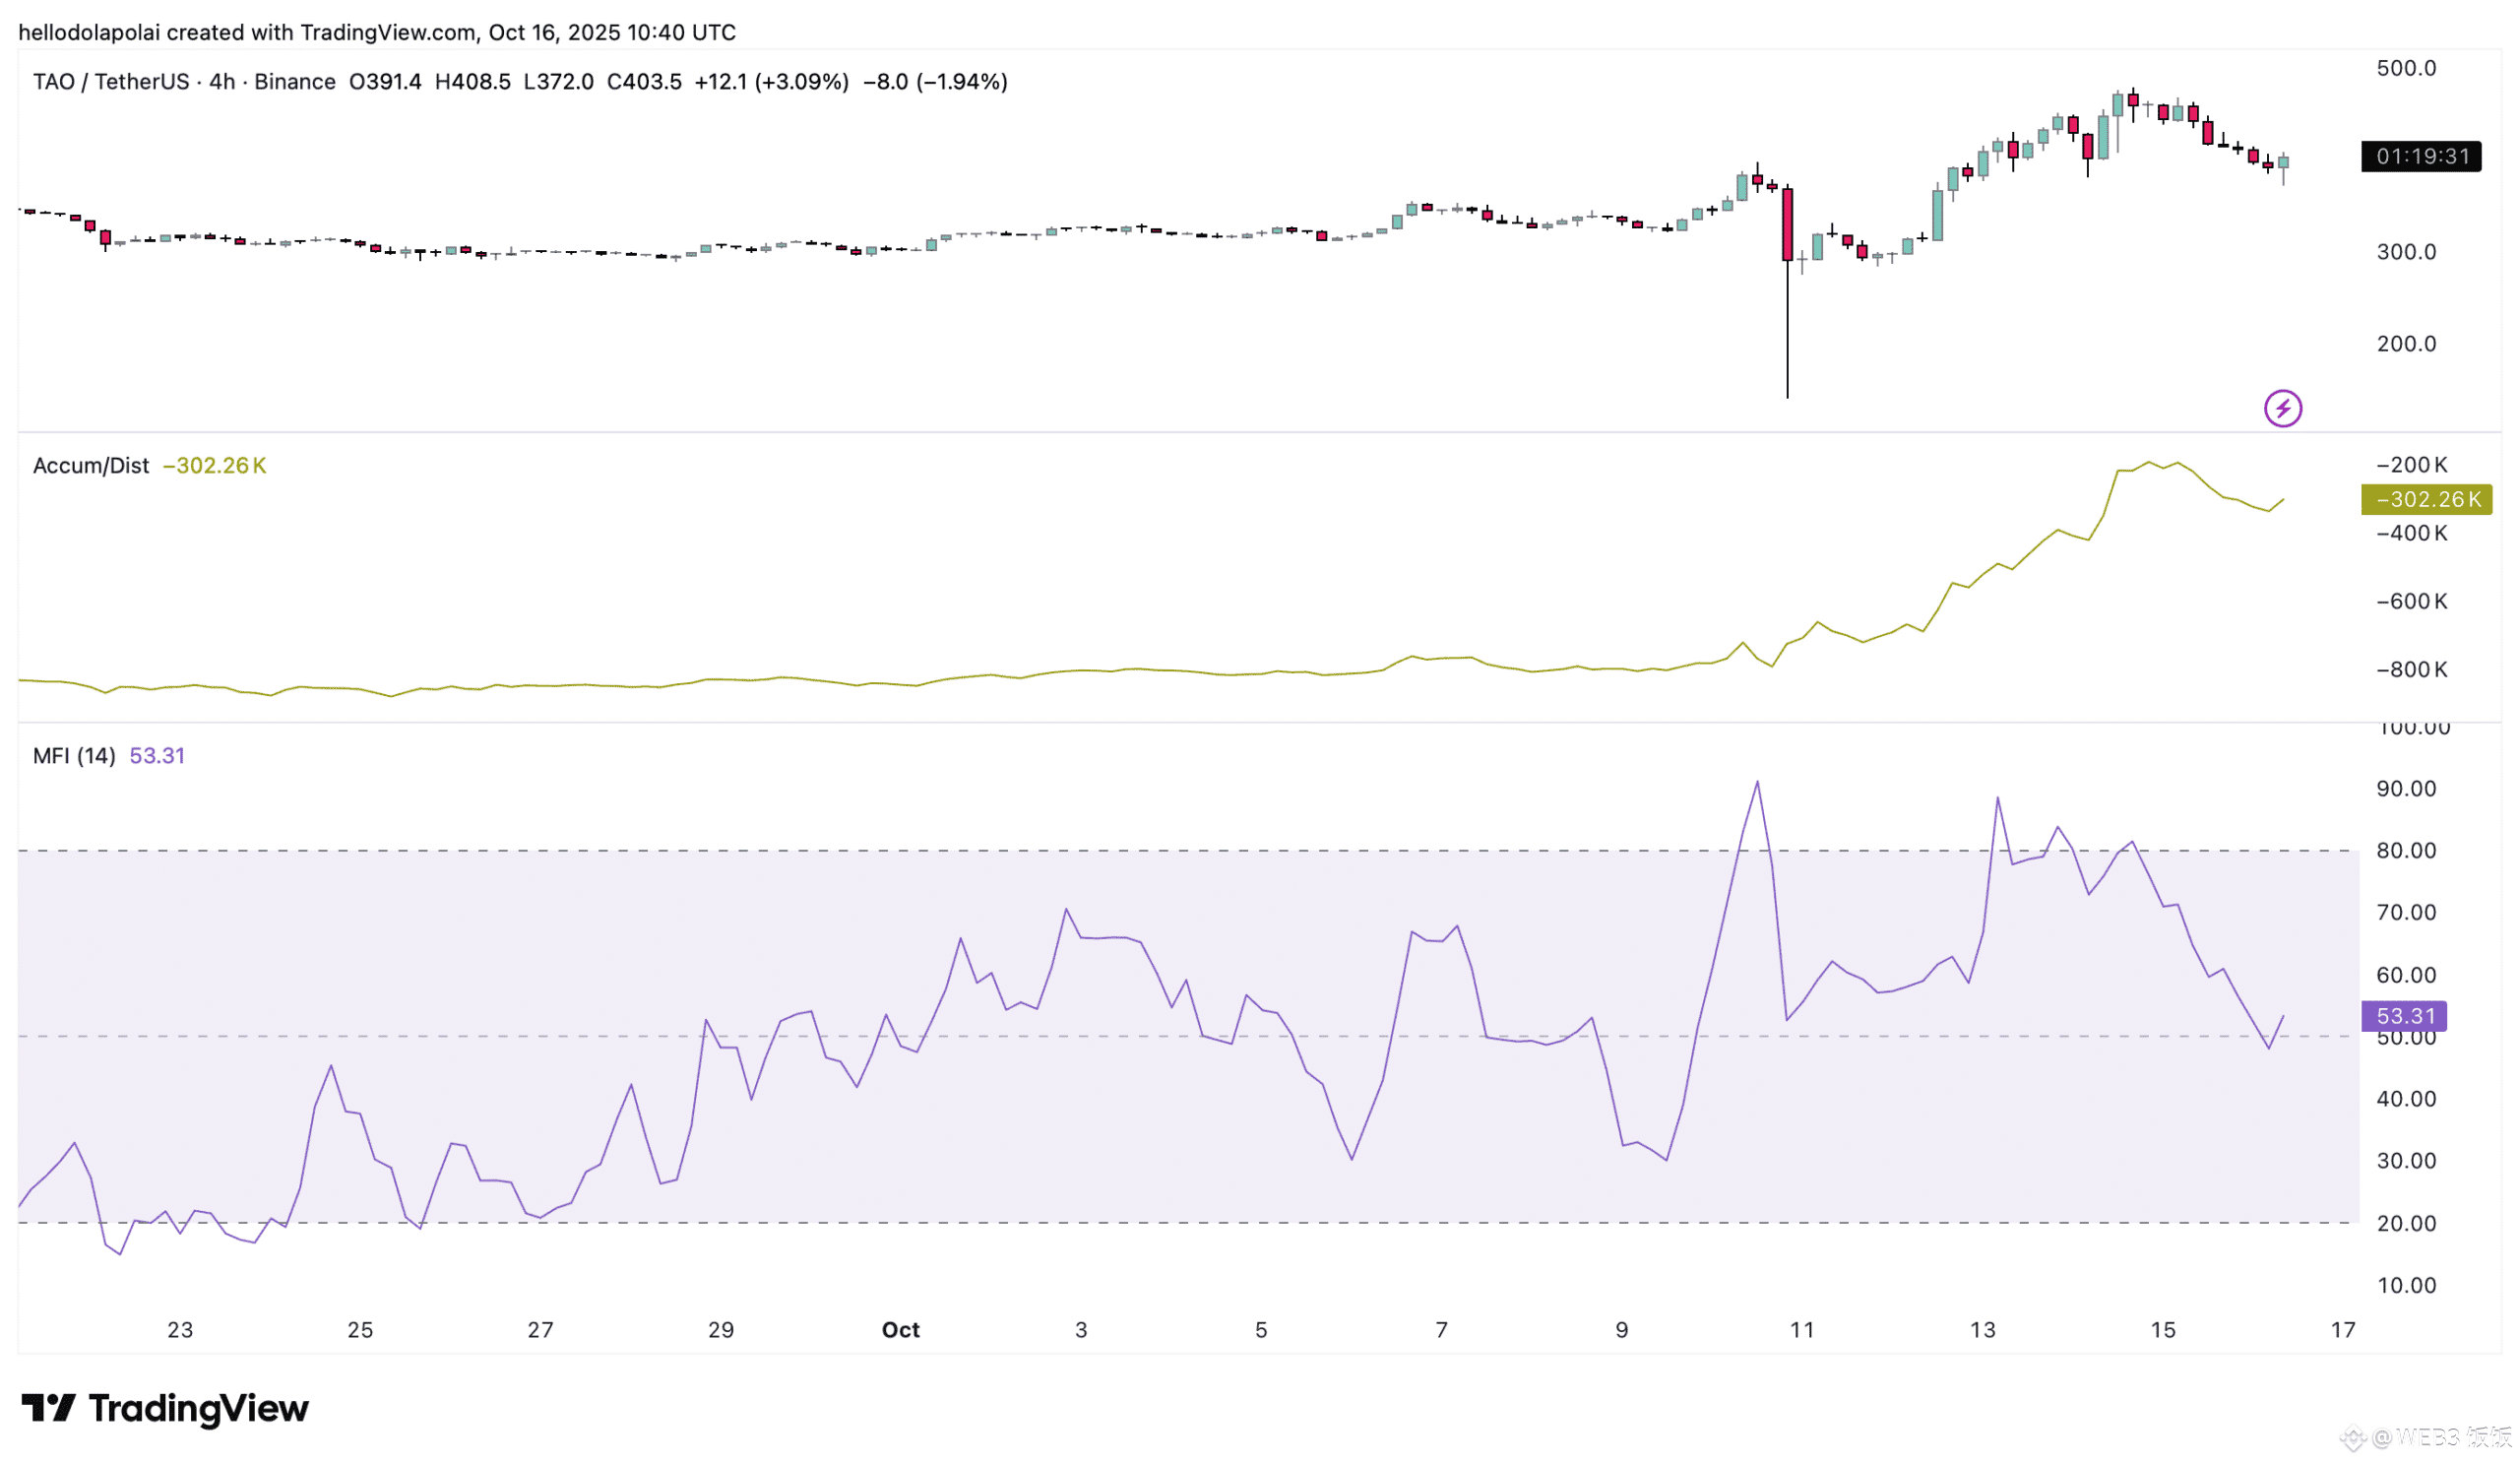Click the Oct month label on time axis
2520x1463 pixels.
[x=900, y=1330]
